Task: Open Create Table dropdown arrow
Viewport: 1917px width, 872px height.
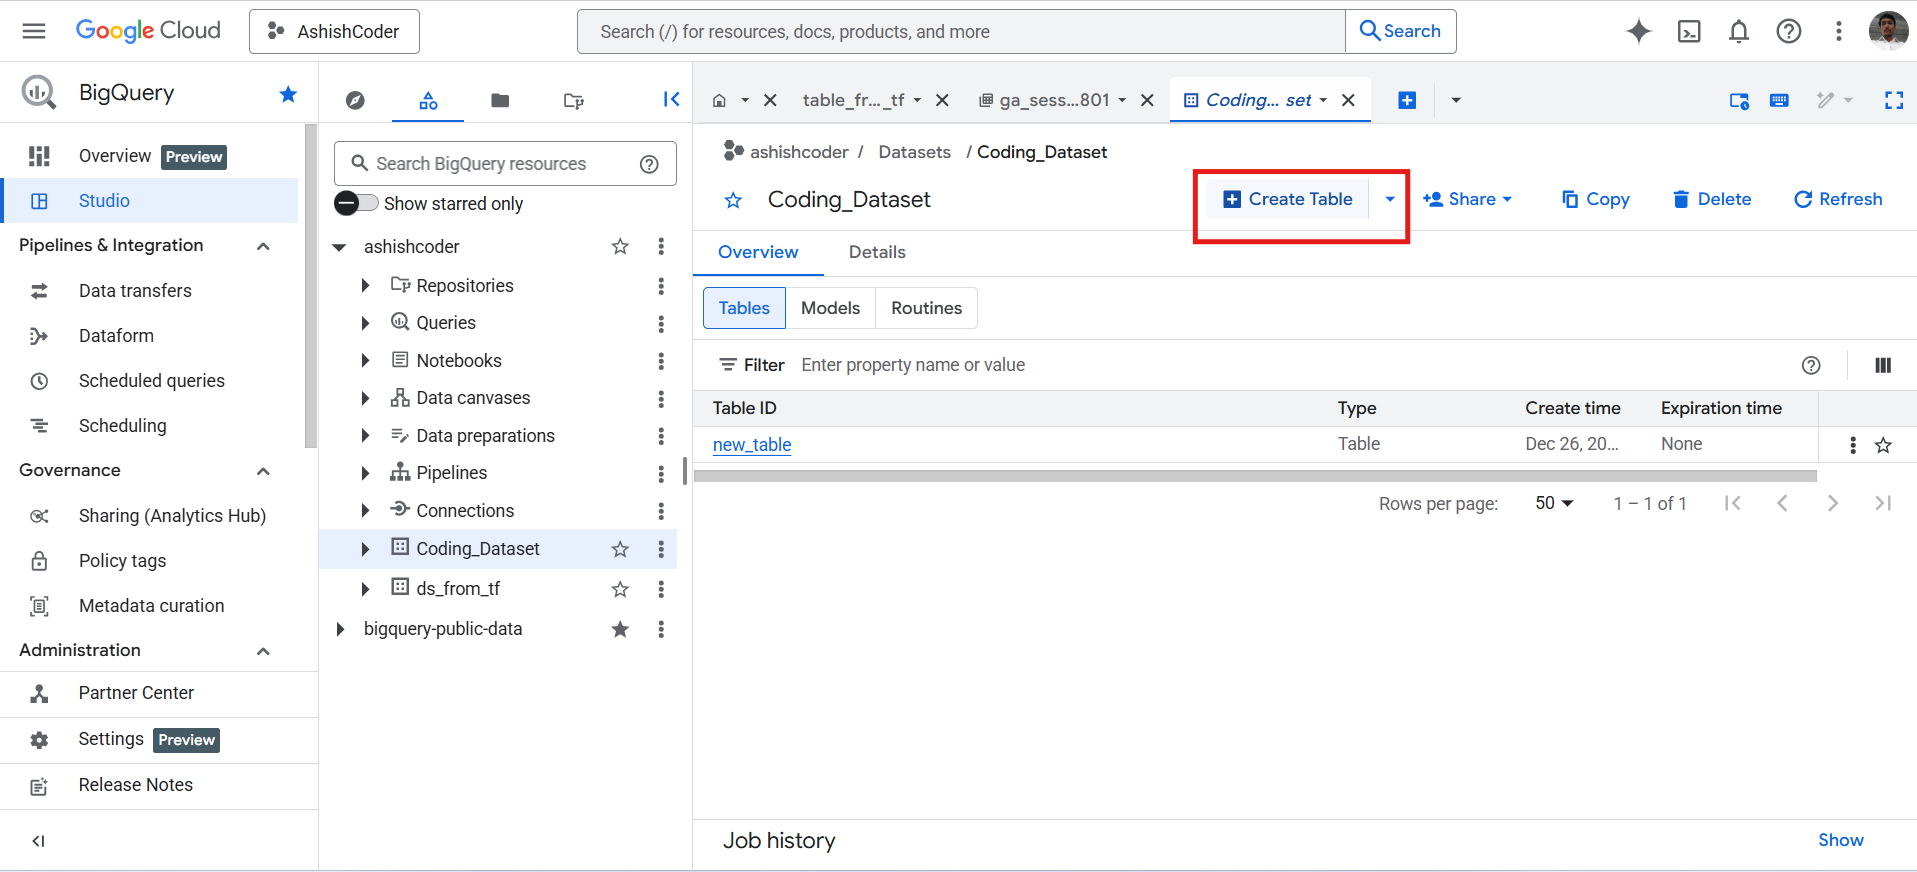Action: (x=1389, y=199)
